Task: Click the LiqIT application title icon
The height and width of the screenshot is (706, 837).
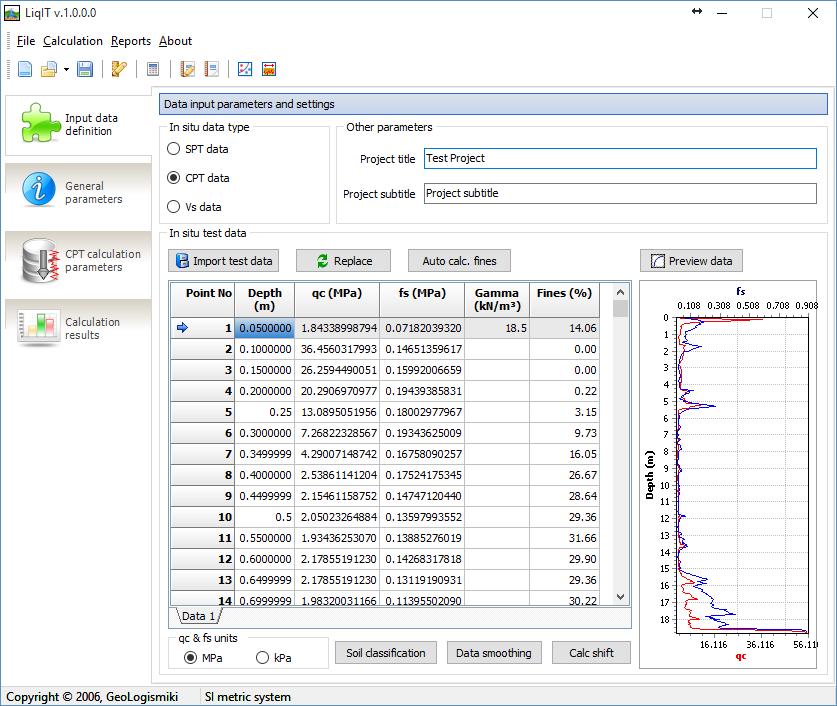Action: click(12, 13)
